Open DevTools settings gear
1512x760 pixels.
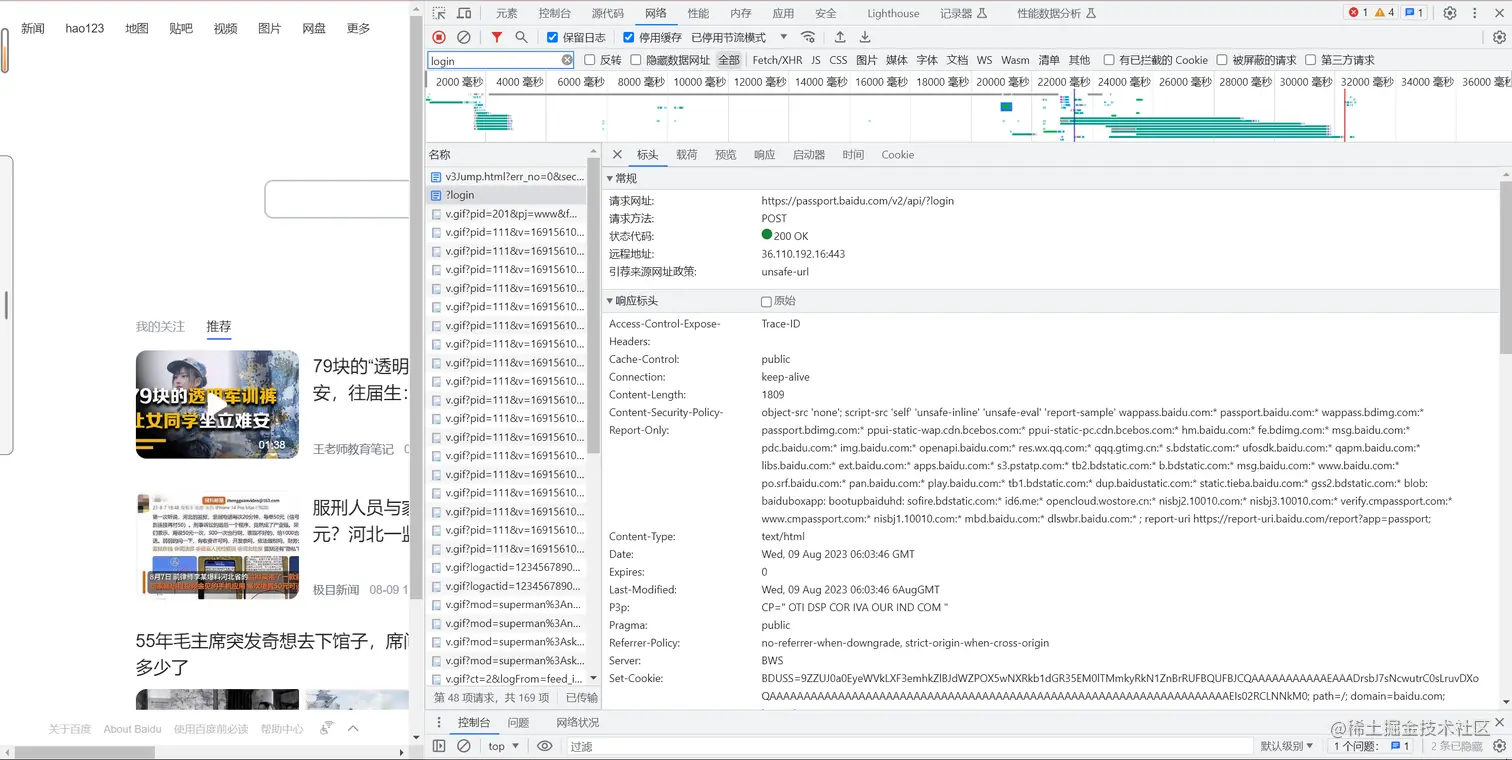click(x=1450, y=13)
